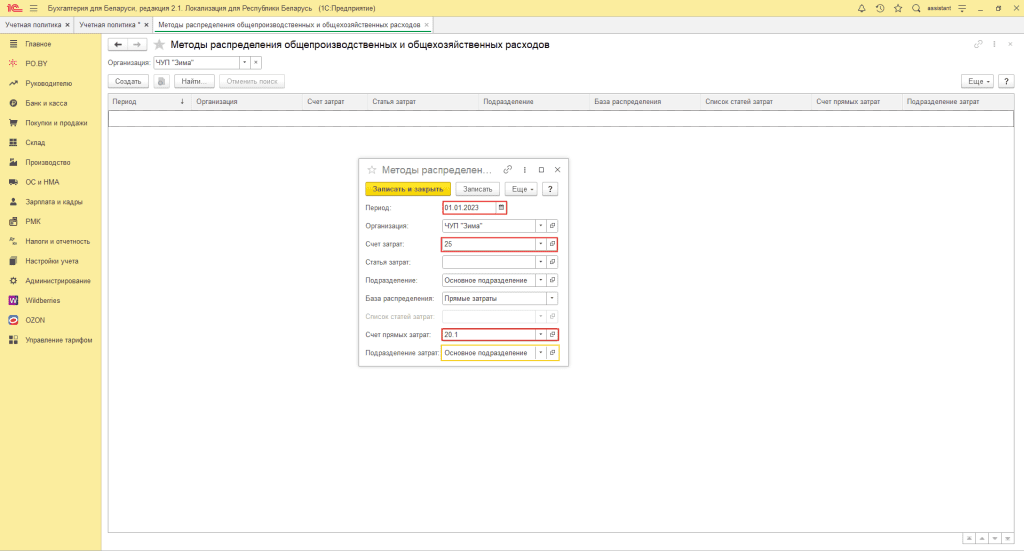Click into the Статья затрат input field
This screenshot has width=1024, height=551.
(x=488, y=262)
